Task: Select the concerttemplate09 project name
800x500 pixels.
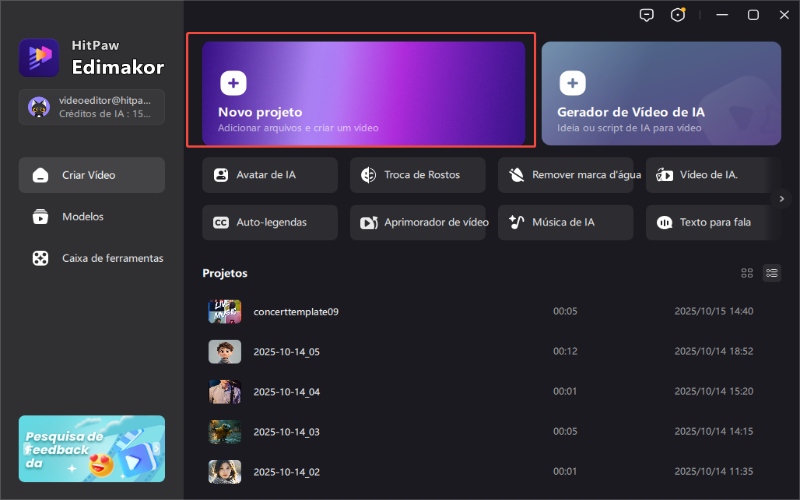Action: coord(296,312)
